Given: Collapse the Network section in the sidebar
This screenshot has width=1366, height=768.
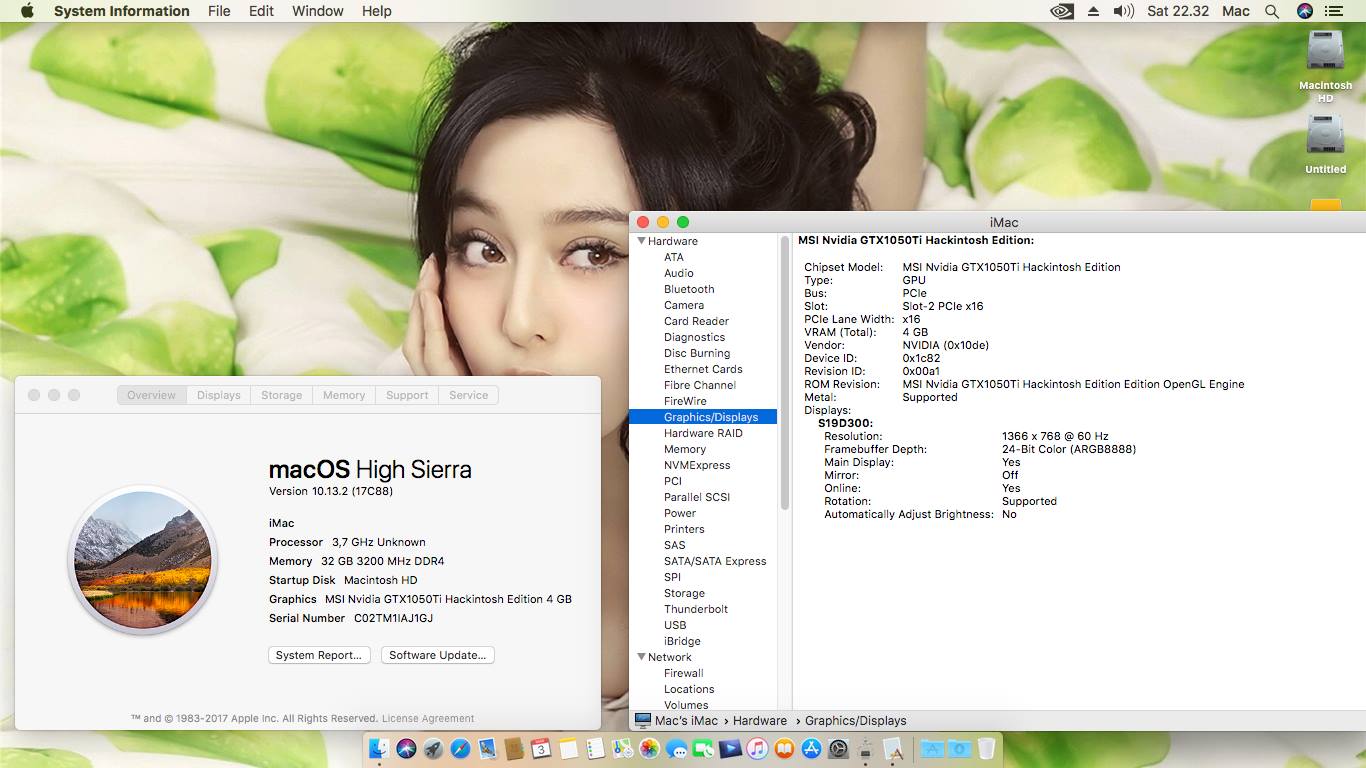Looking at the screenshot, I should [640, 657].
